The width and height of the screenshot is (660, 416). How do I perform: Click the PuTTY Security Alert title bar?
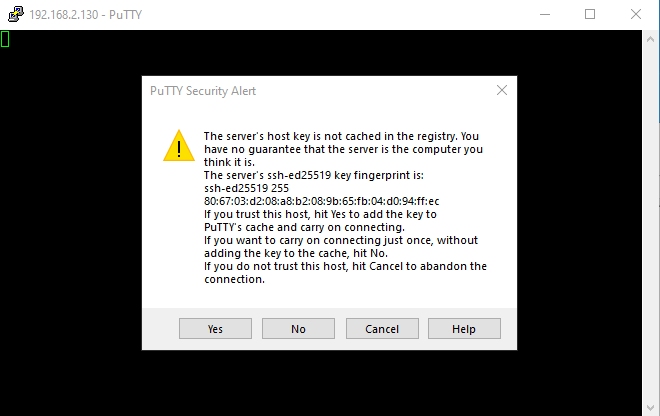[x=320, y=91]
